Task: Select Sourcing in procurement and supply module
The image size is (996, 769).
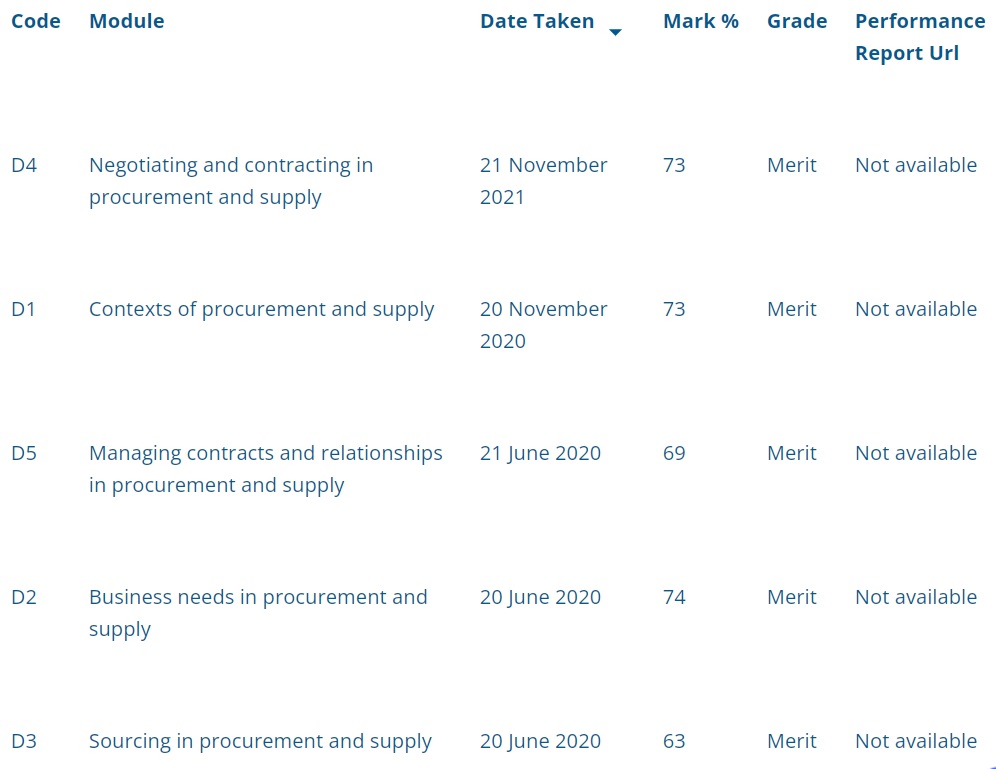Action: tap(260, 741)
